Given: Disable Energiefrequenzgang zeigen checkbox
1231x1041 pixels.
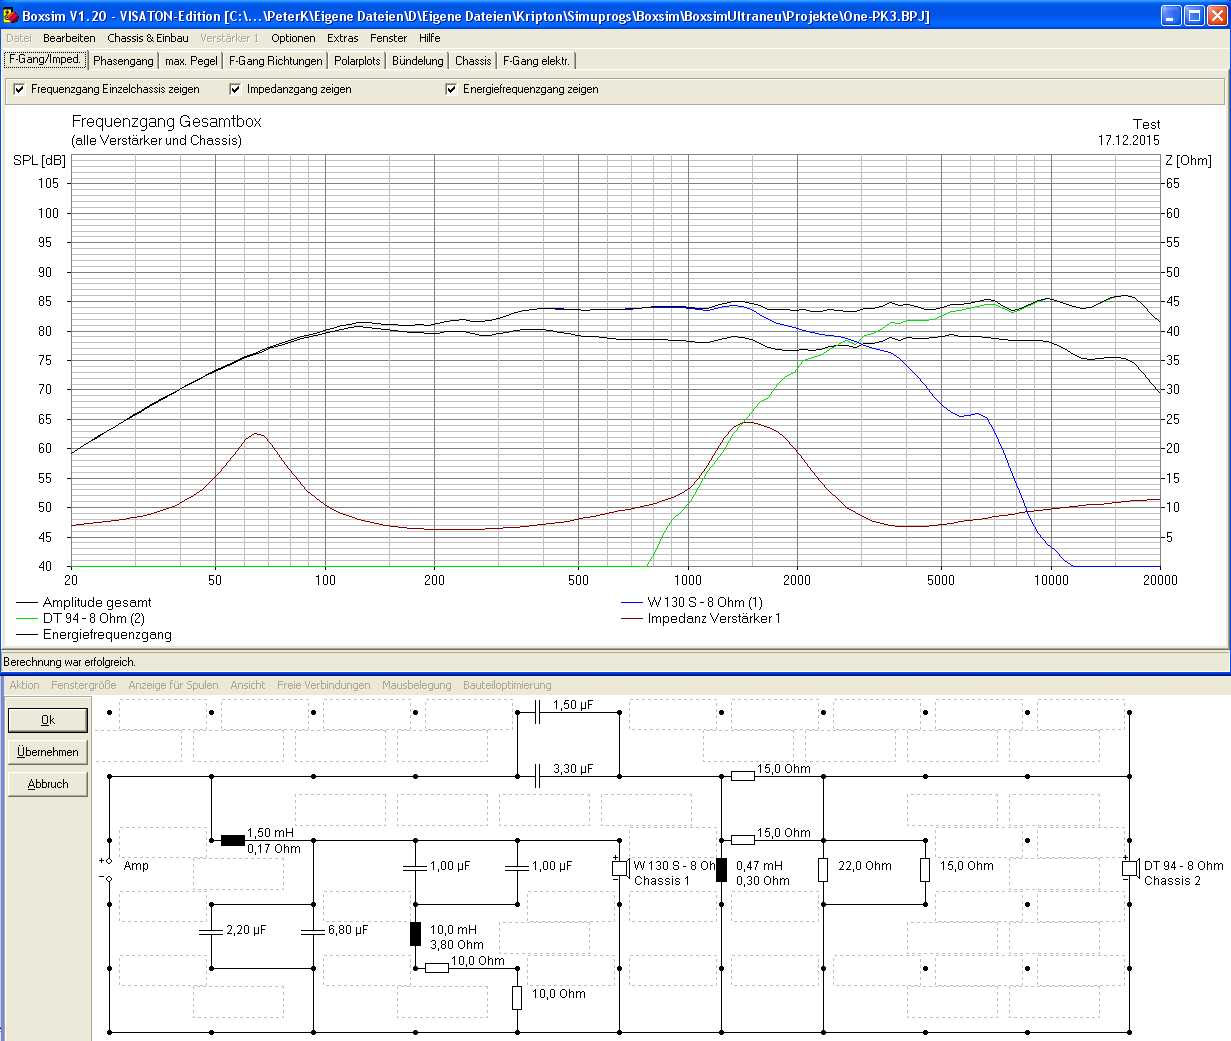Looking at the screenshot, I should [x=451, y=89].
